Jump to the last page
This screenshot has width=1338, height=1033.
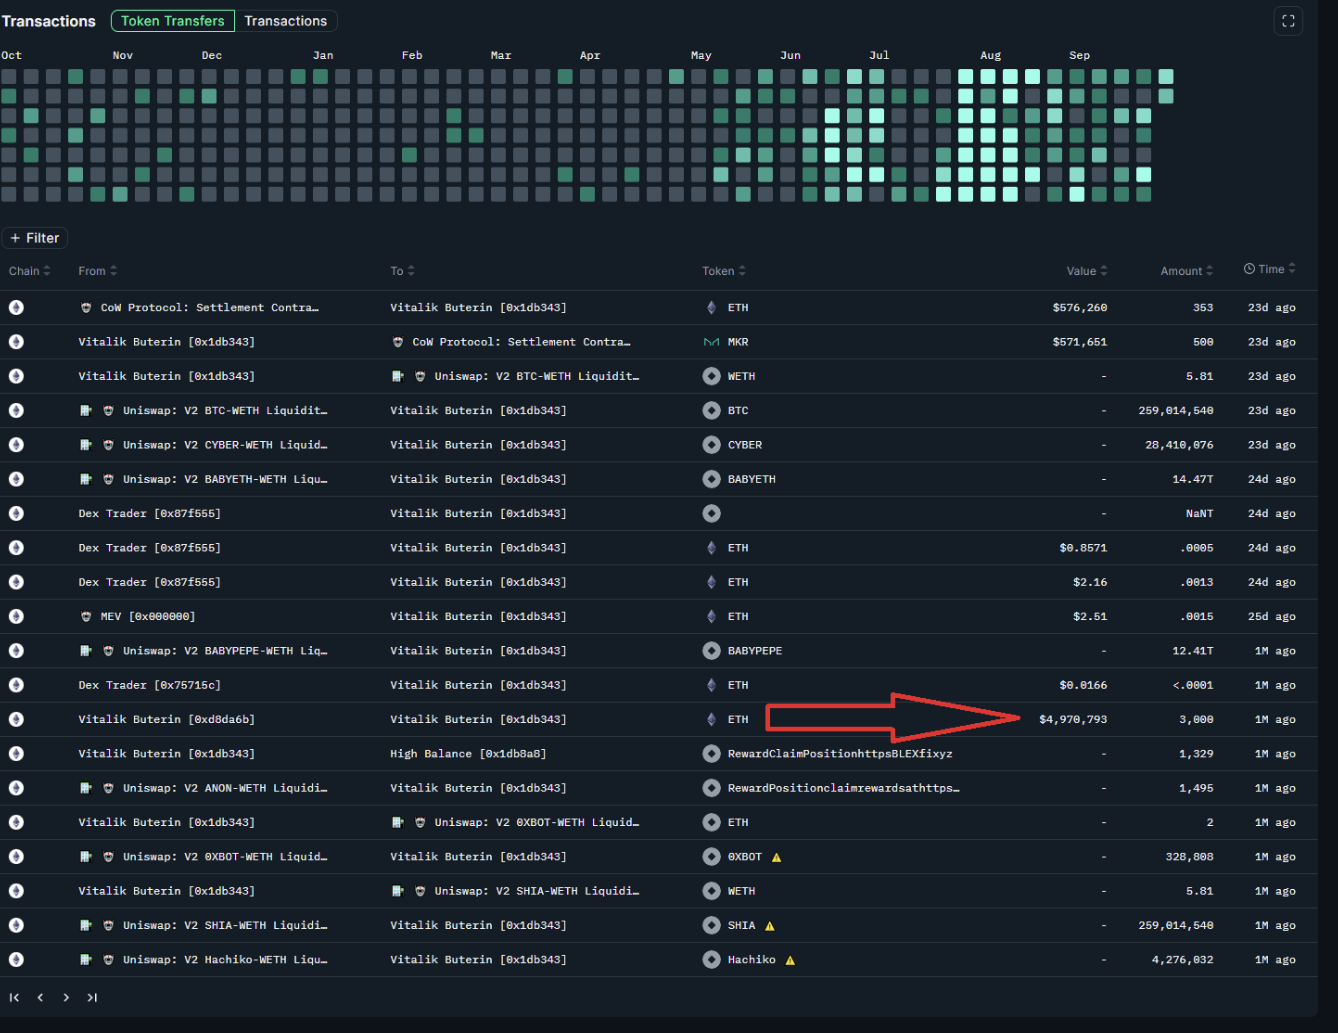coord(92,997)
